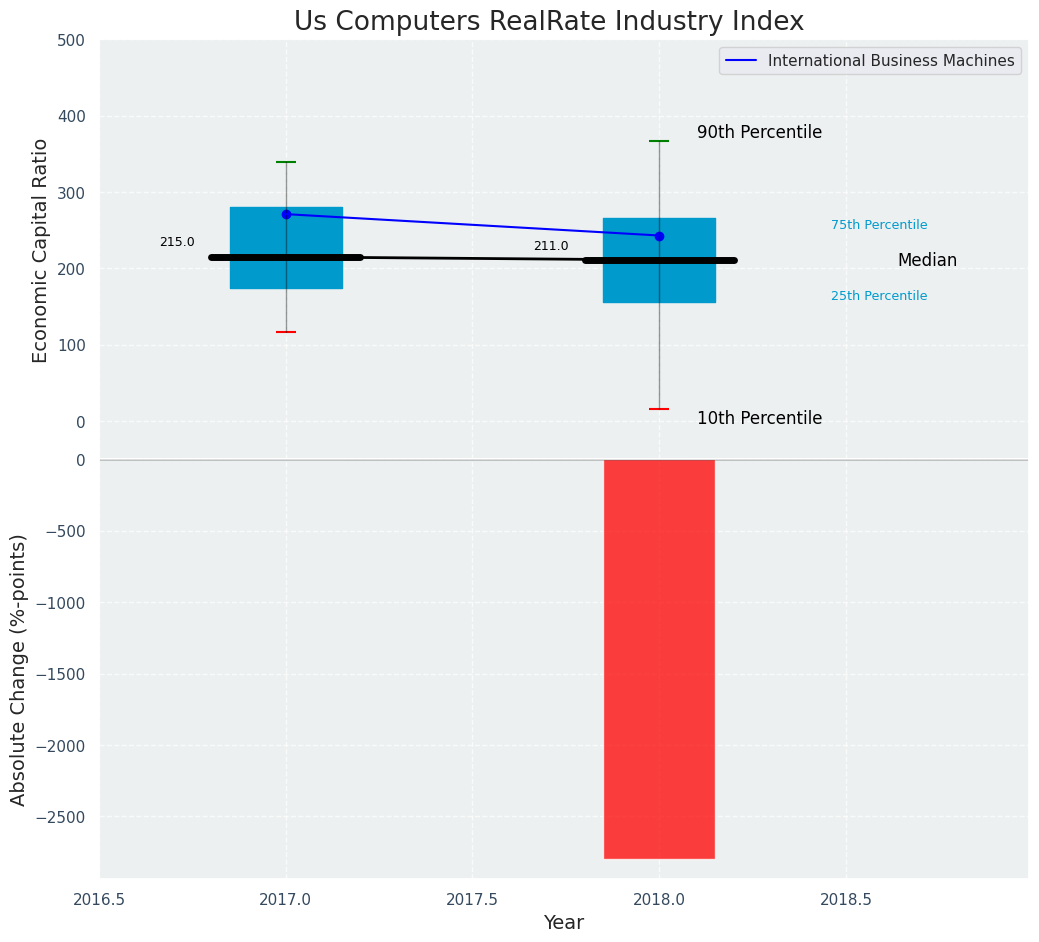The height and width of the screenshot is (942, 1039).
Task: Click the 211.0 median value label
Action: (551, 246)
